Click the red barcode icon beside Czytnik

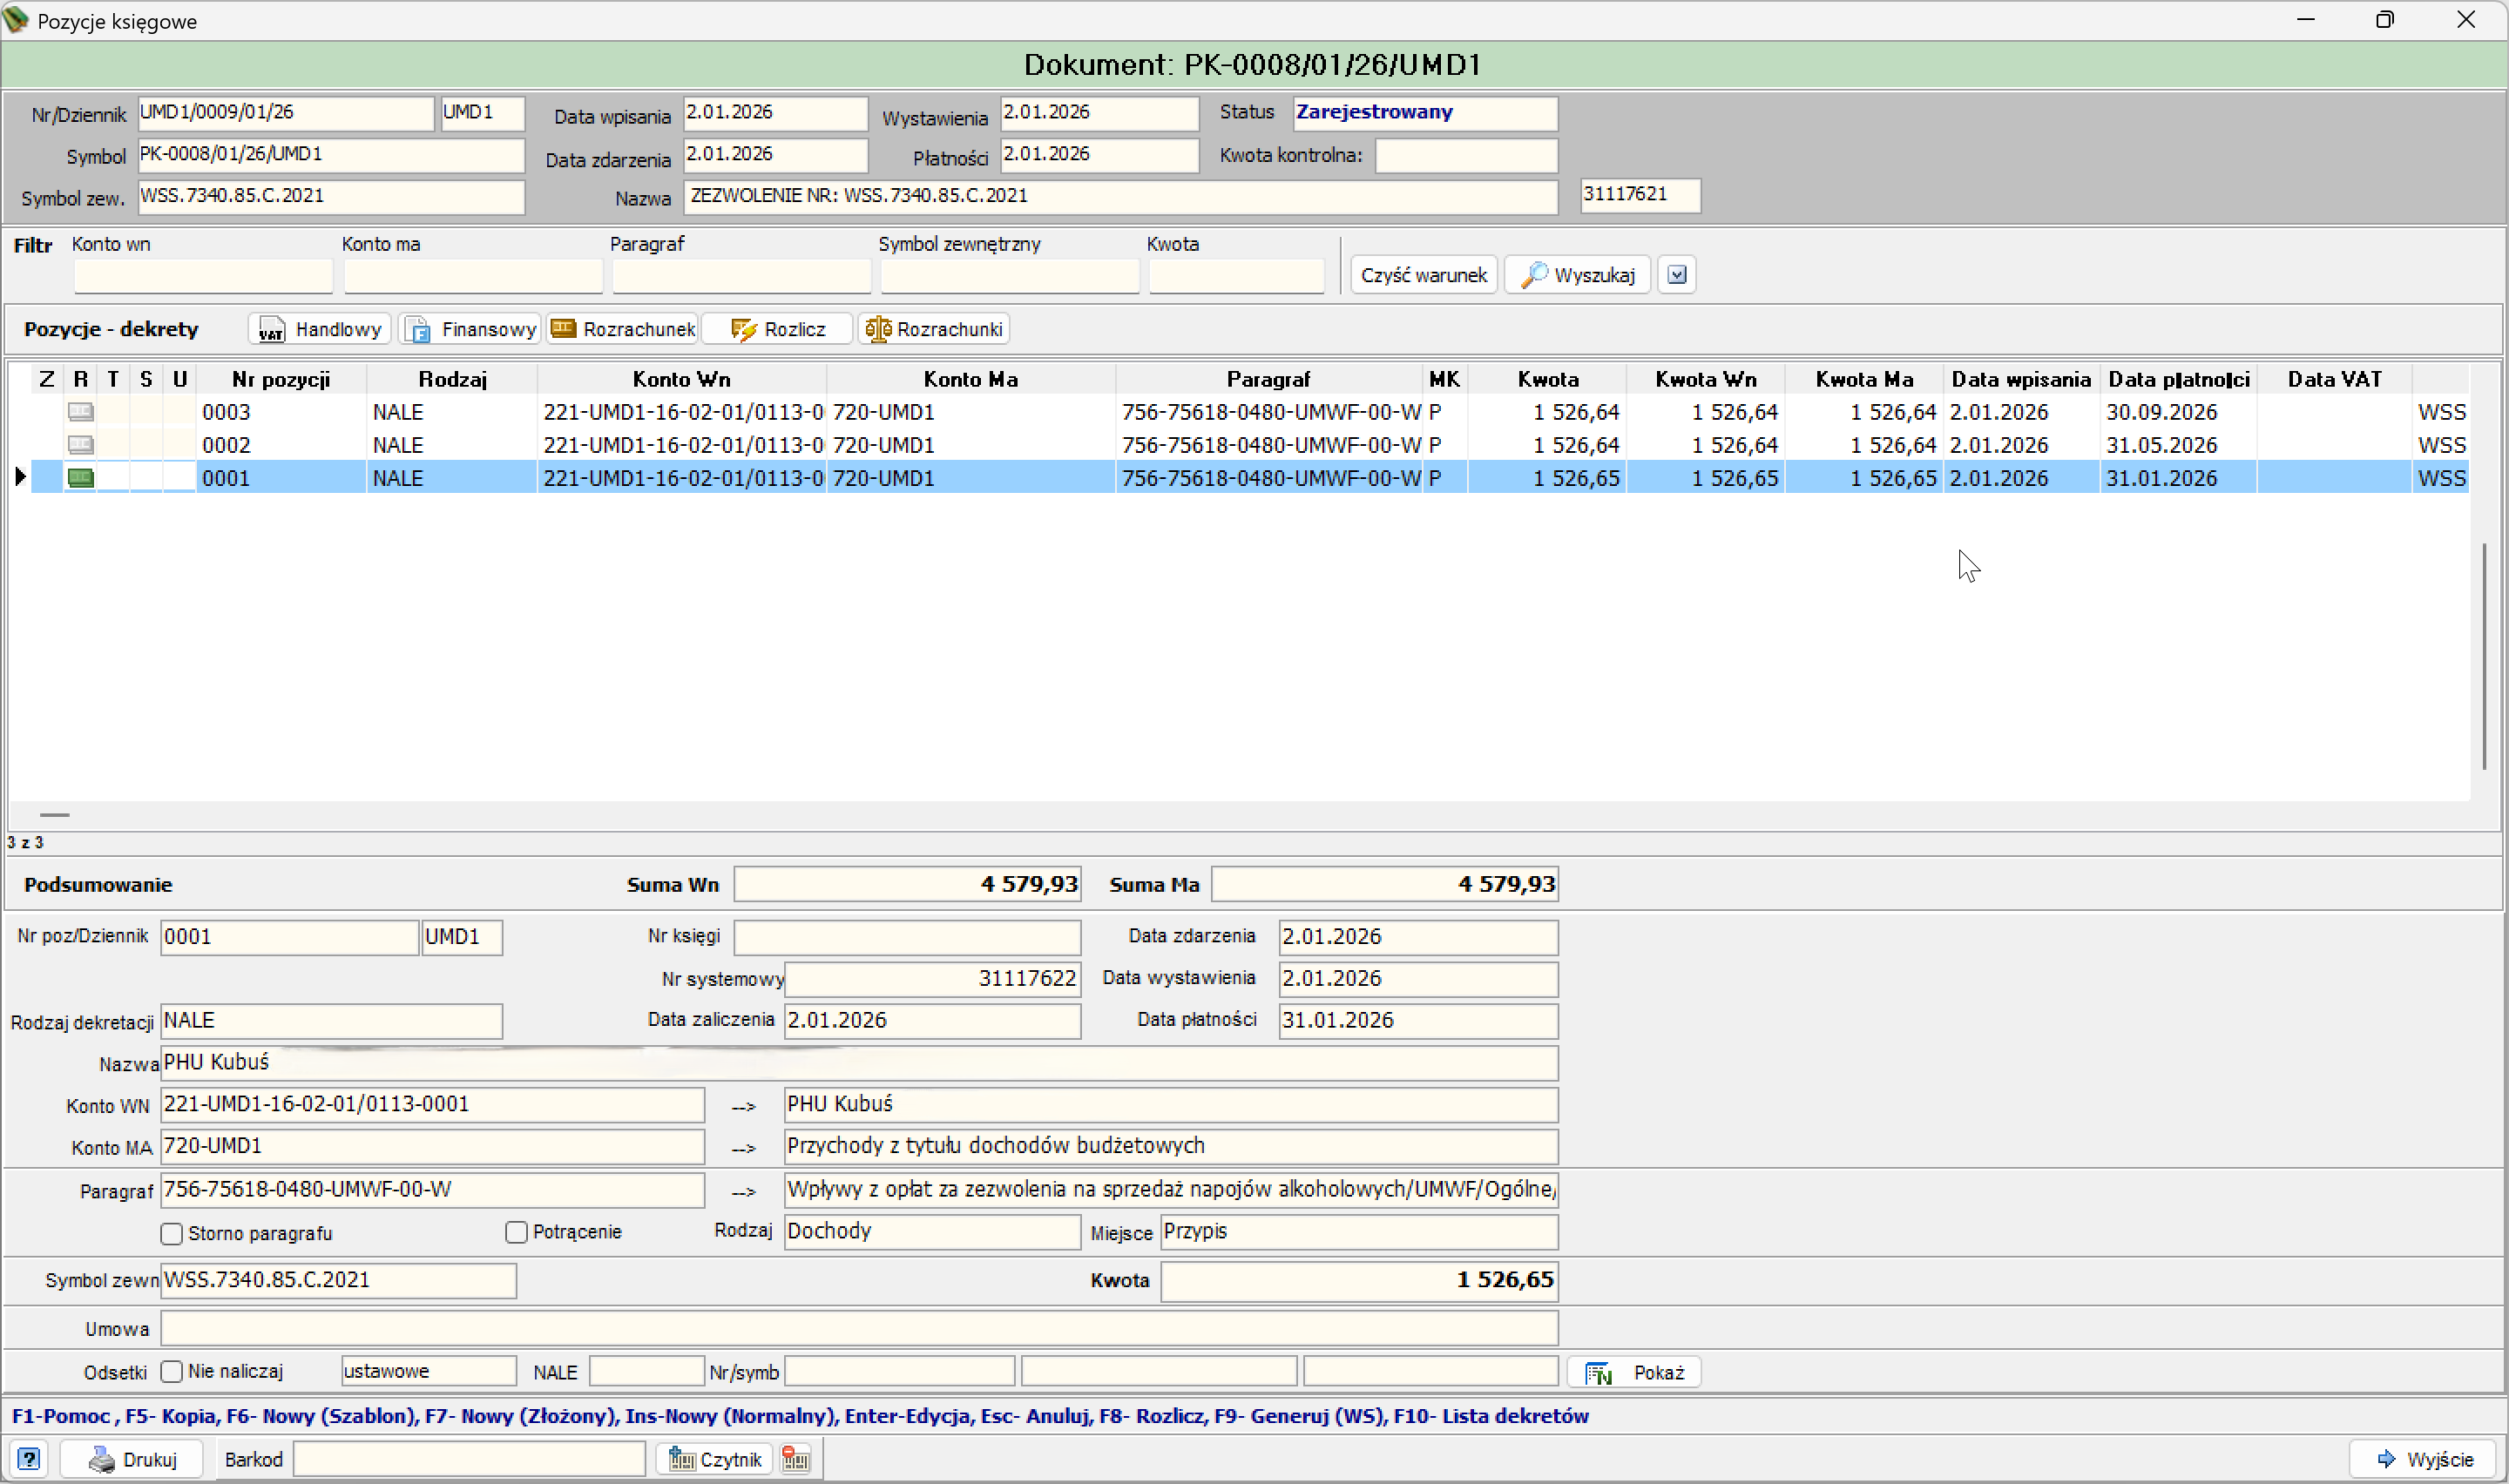pyautogui.click(x=796, y=1459)
